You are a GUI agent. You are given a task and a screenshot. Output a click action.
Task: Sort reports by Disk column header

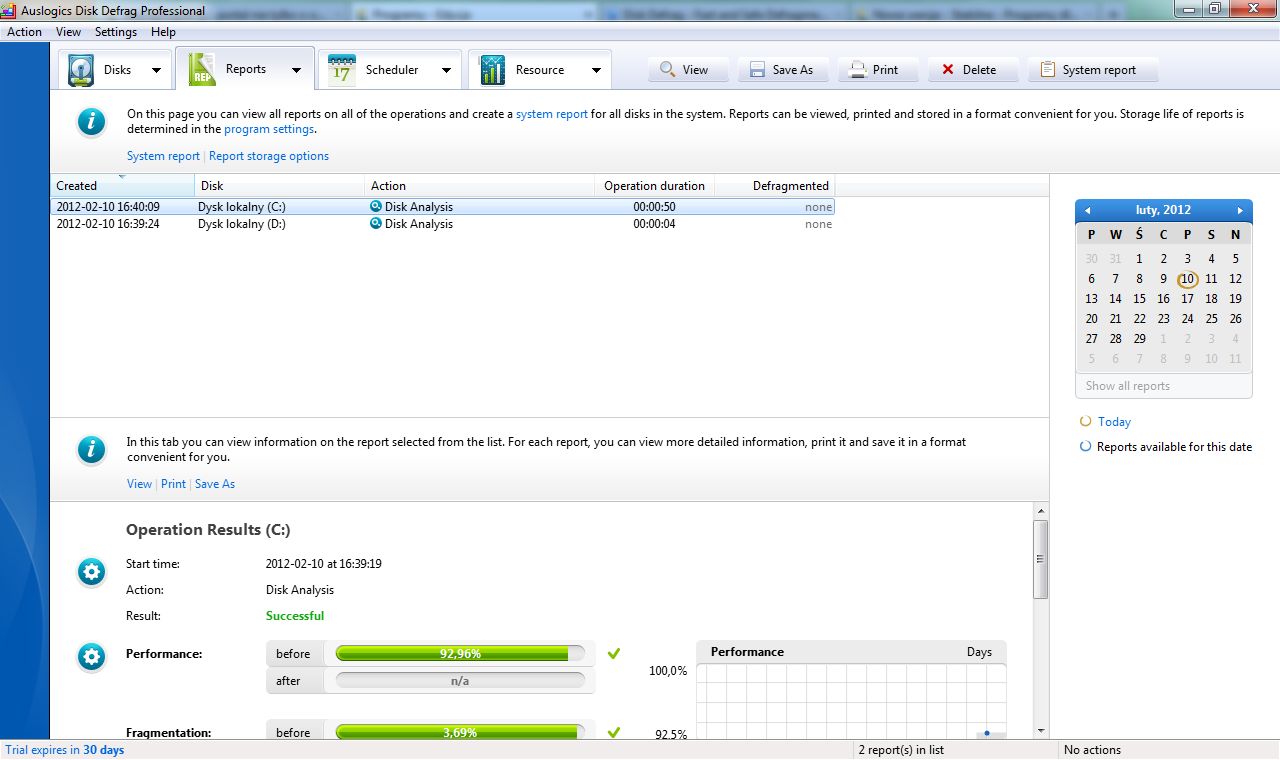coord(280,185)
